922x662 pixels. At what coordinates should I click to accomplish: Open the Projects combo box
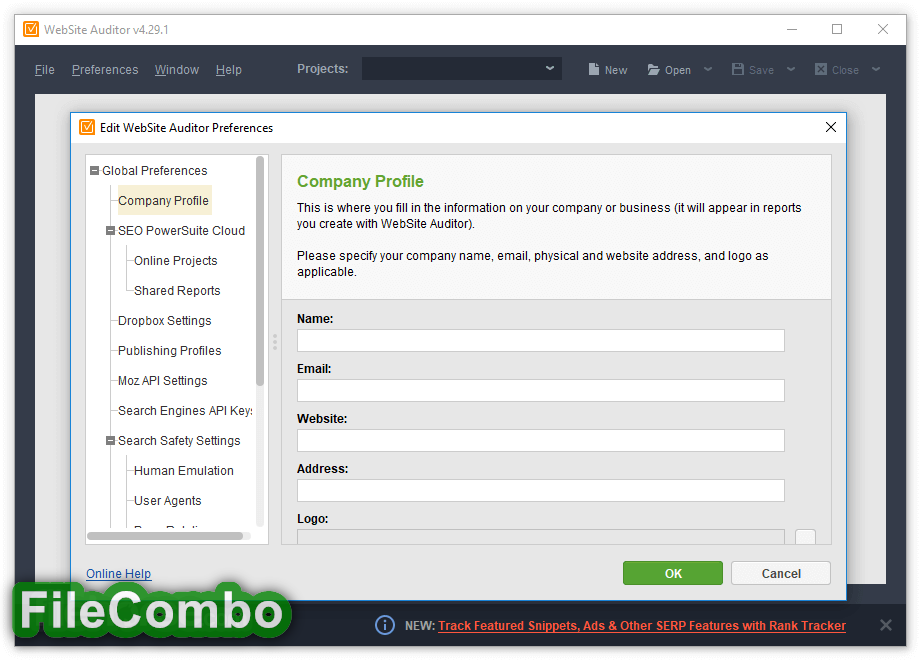pyautogui.click(x=462, y=69)
